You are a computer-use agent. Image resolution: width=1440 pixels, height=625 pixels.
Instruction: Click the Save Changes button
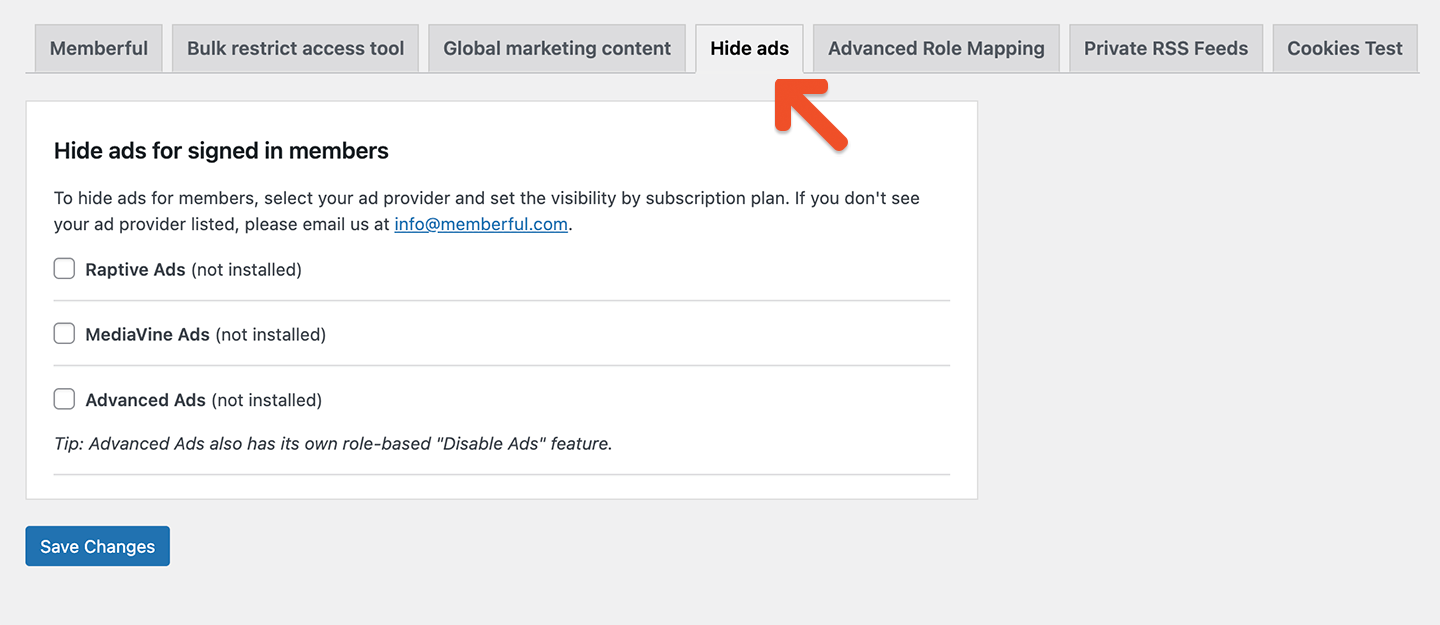click(x=97, y=546)
